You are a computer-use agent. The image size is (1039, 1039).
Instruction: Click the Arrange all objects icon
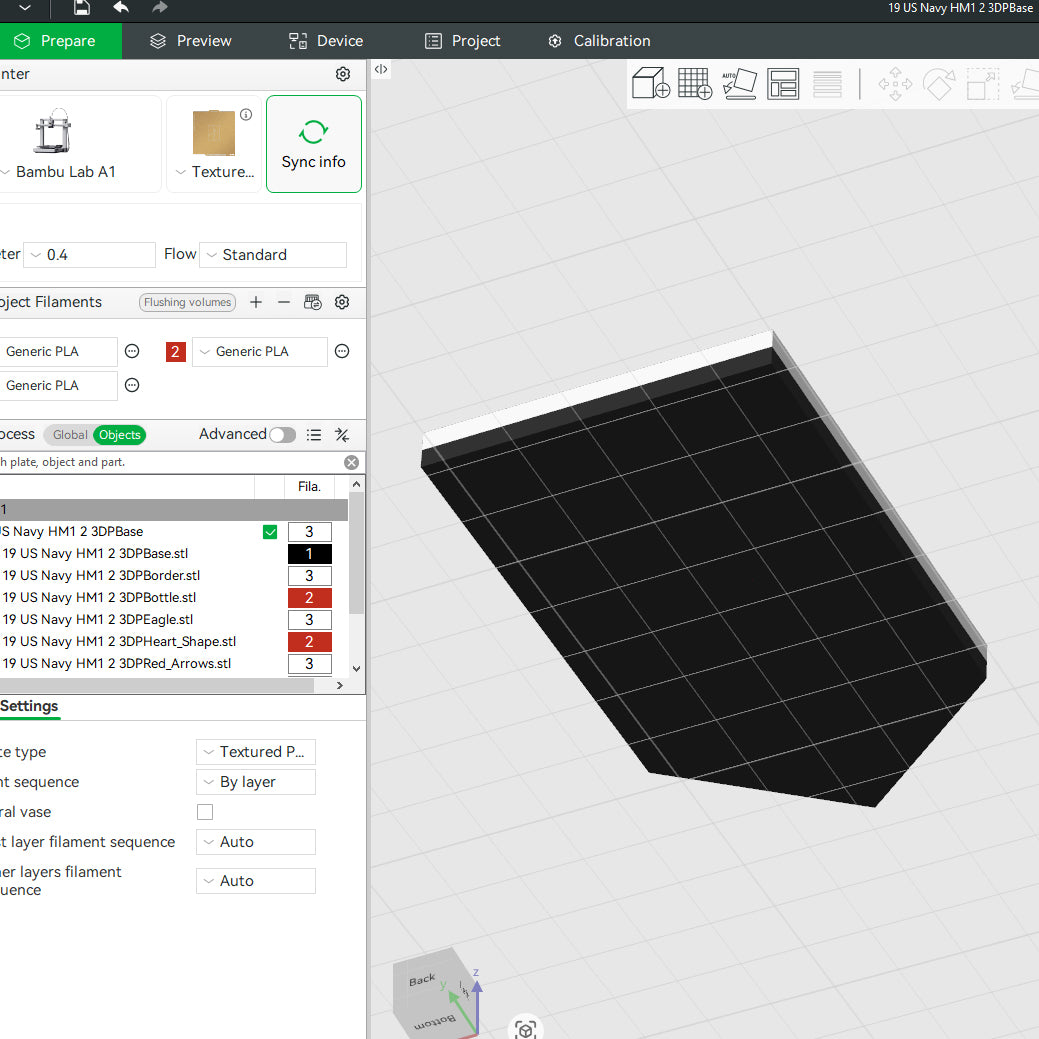[783, 84]
